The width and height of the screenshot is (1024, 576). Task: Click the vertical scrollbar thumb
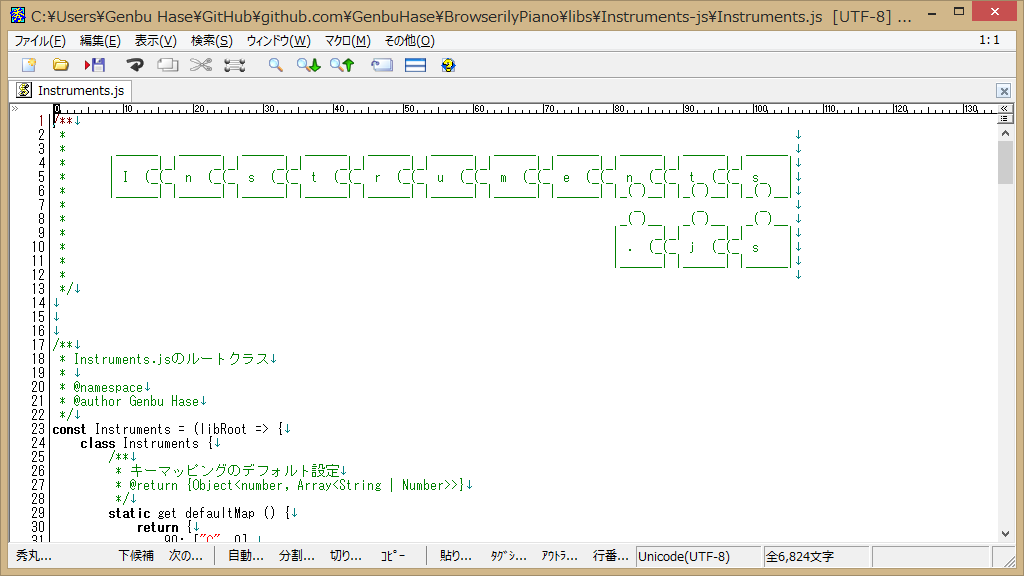pyautogui.click(x=1005, y=162)
